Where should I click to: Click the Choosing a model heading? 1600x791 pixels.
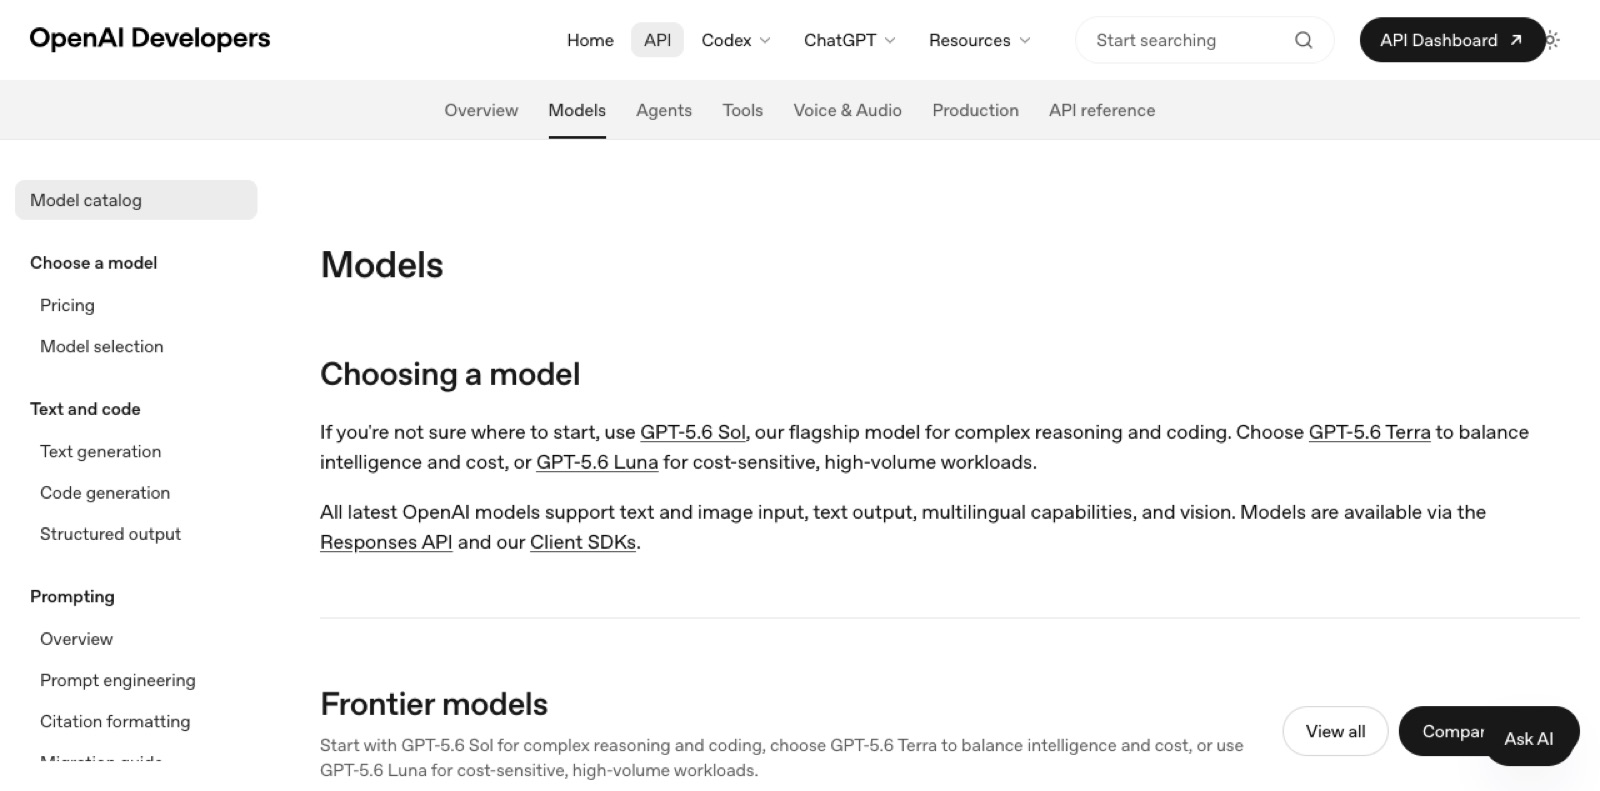[x=450, y=374]
